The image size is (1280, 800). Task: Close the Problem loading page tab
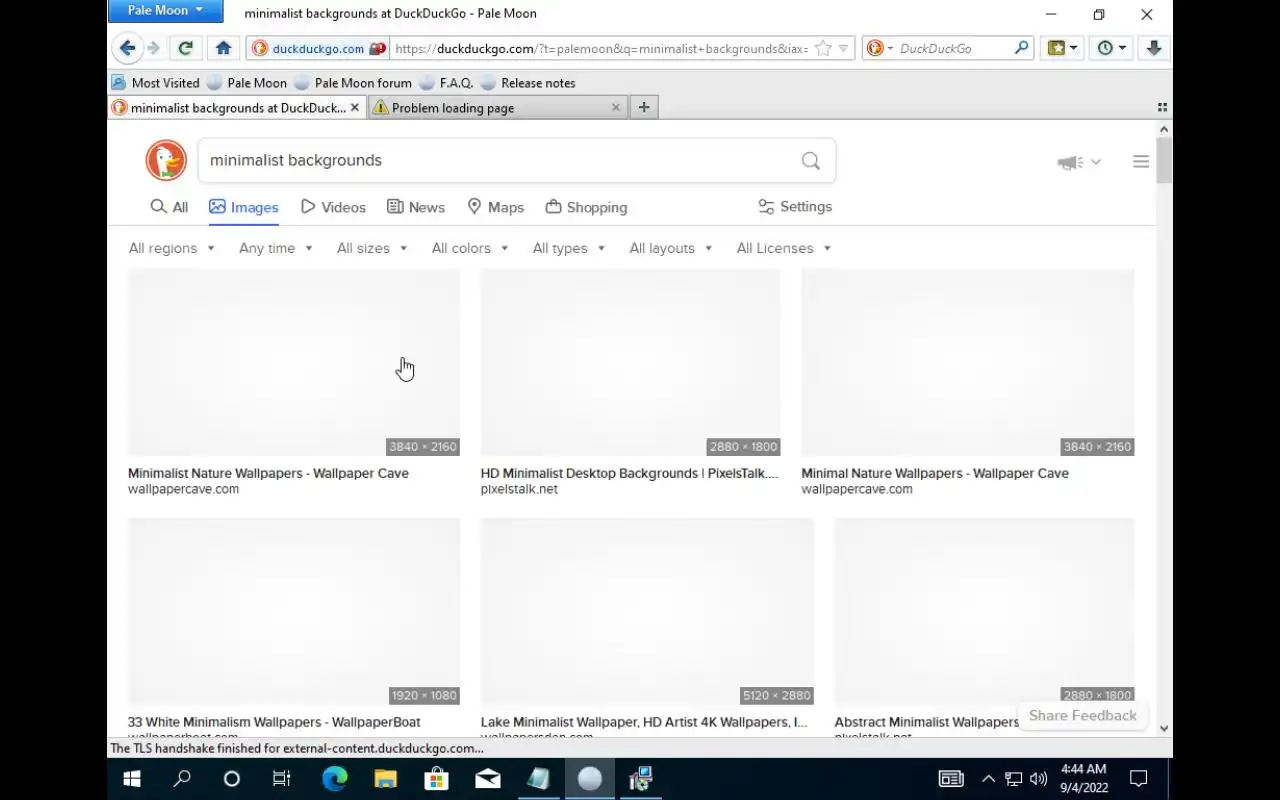point(616,107)
